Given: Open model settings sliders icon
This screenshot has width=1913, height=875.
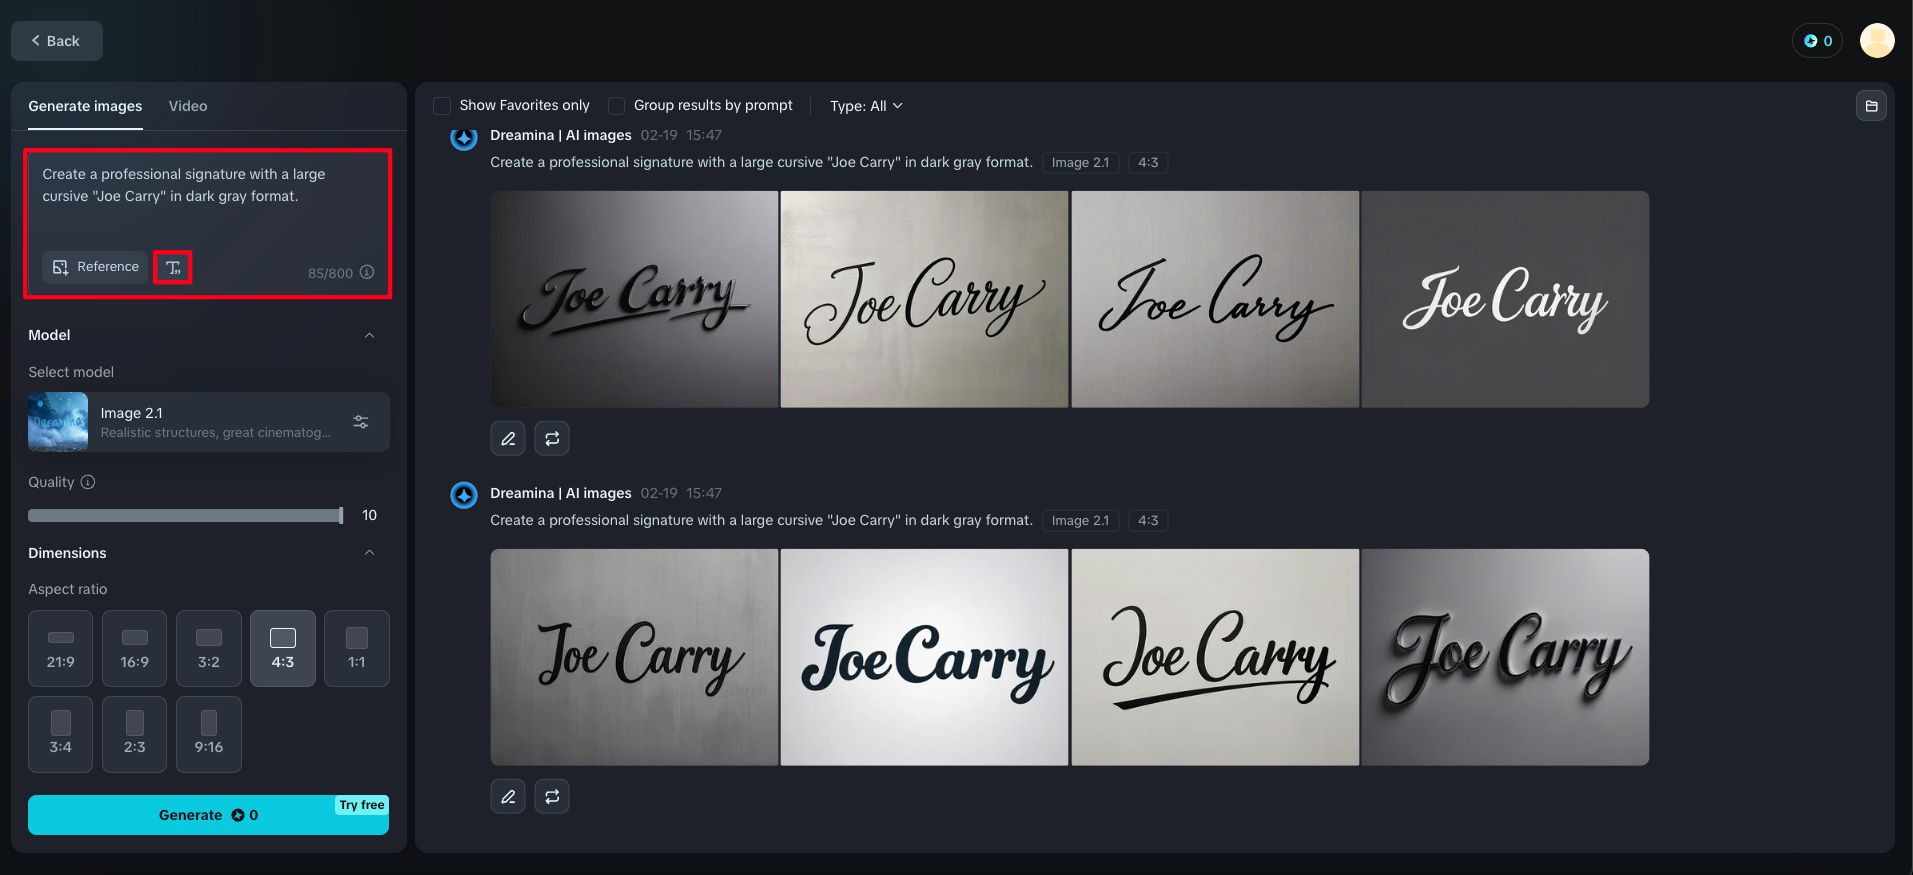Looking at the screenshot, I should click(x=361, y=422).
